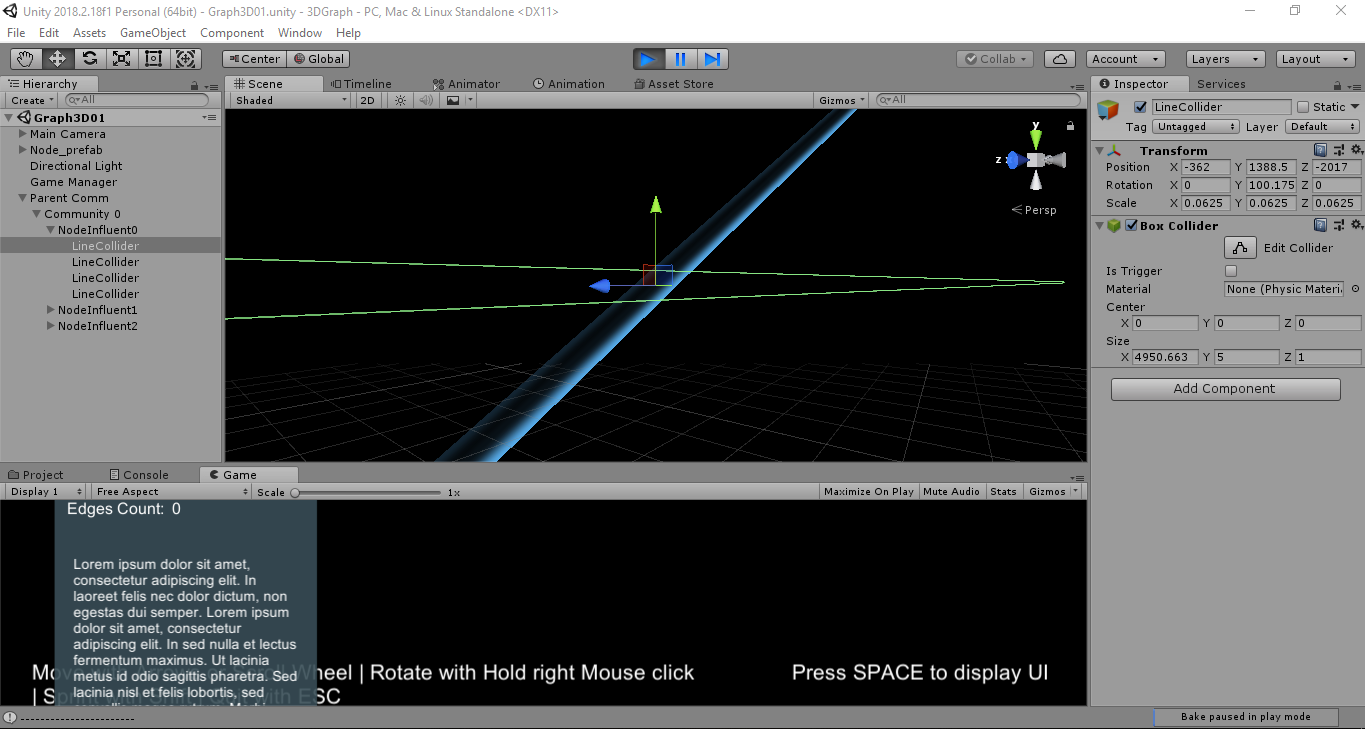The height and width of the screenshot is (729, 1365).
Task: Open the Free Aspect dropdown
Action: [x=172, y=491]
